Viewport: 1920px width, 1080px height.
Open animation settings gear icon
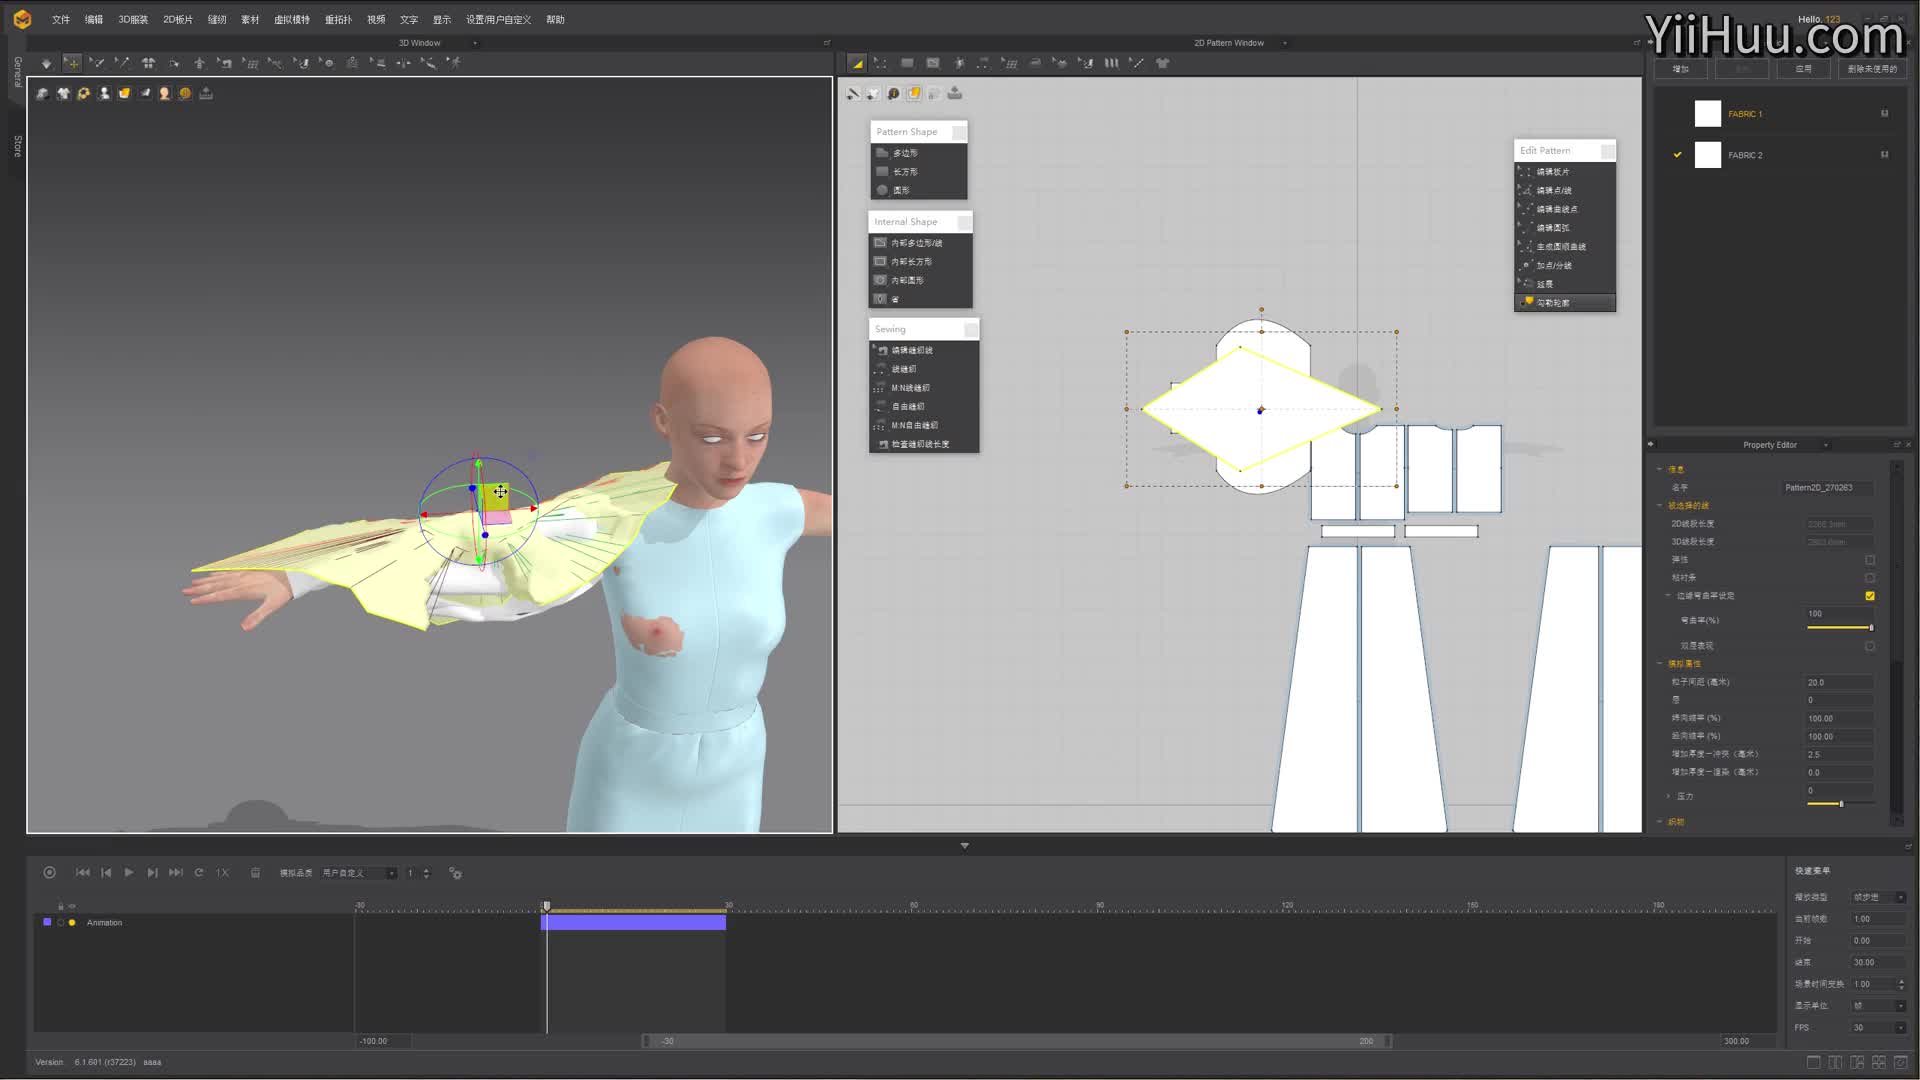point(455,873)
